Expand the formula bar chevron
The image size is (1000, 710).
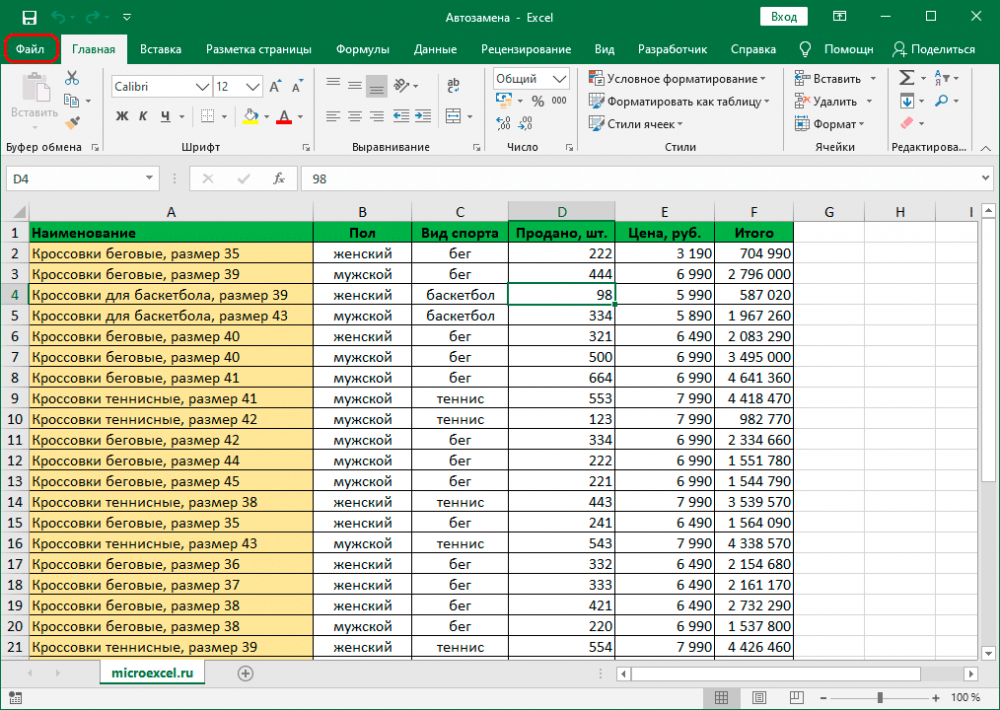pyautogui.click(x=985, y=179)
